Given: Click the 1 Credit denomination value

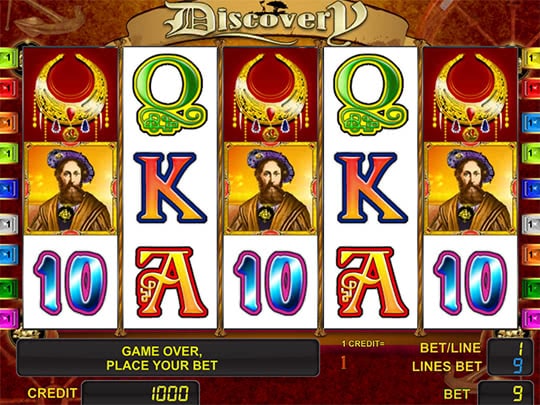Looking at the screenshot, I should (344, 363).
